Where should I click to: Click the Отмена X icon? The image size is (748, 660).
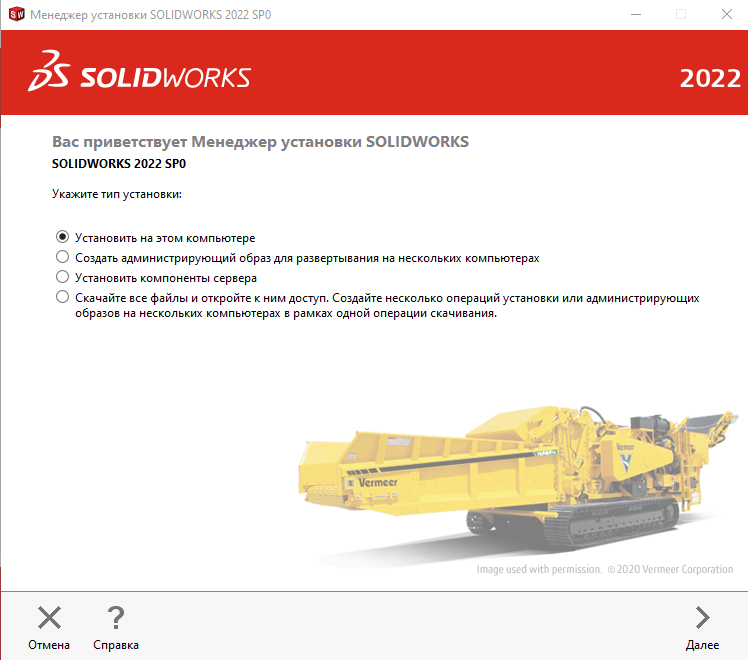[49, 618]
